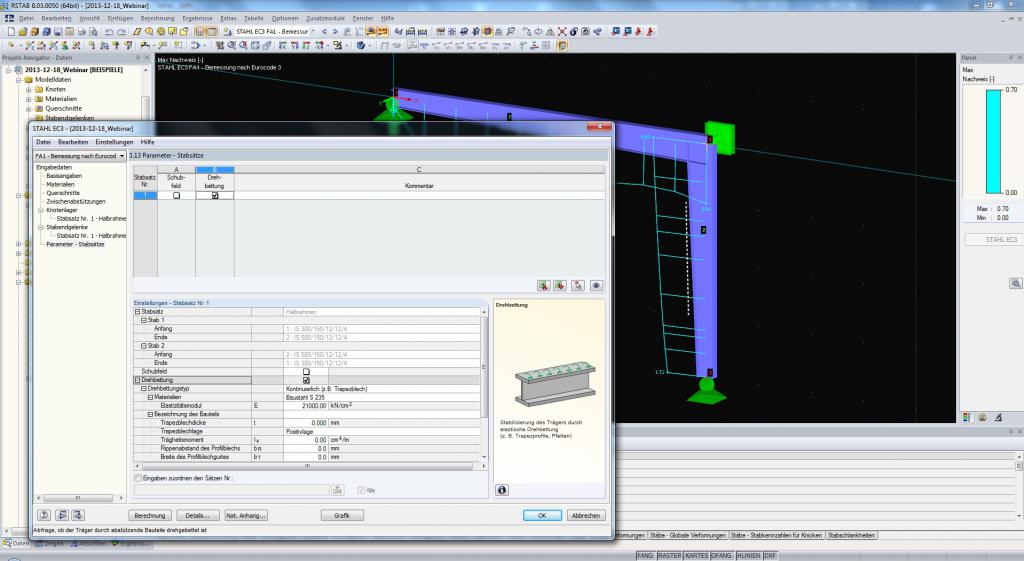Click the save diskette toolbar icon

(58, 31)
